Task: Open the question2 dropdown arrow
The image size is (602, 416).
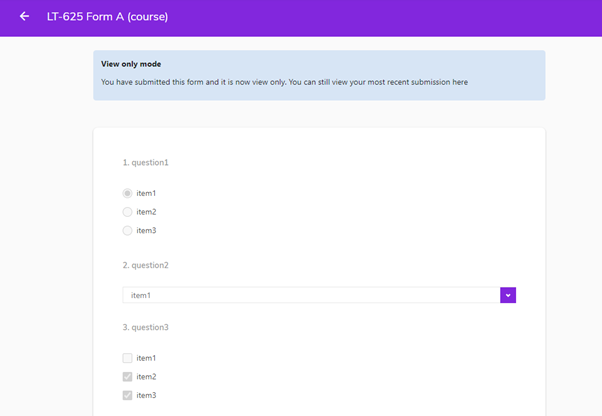Action: 508,295
